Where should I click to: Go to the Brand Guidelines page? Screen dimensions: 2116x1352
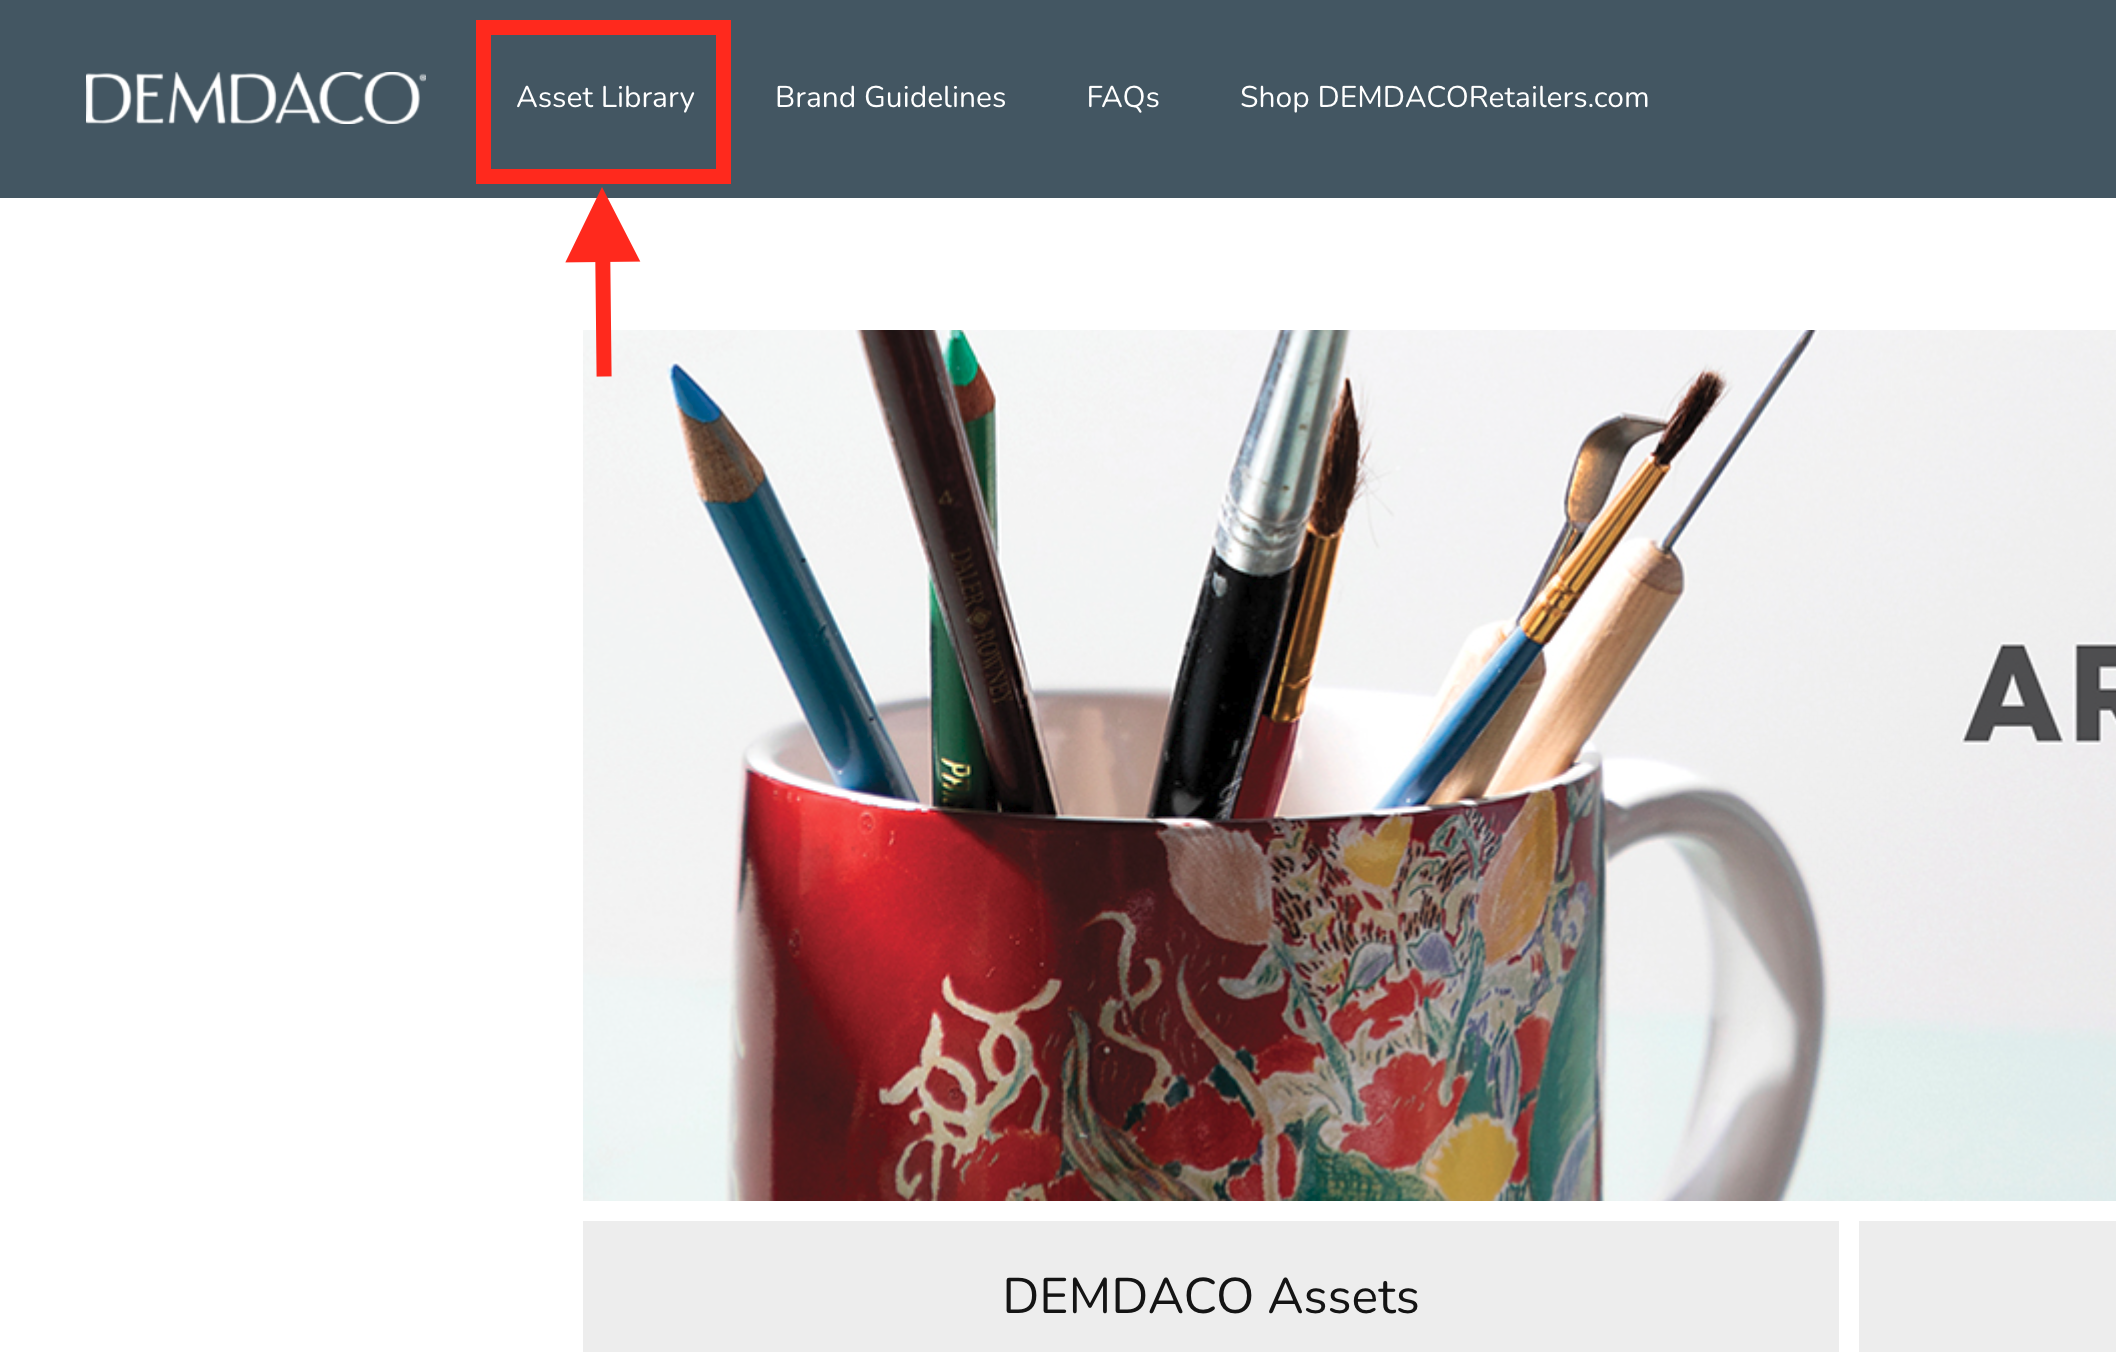pyautogui.click(x=890, y=98)
